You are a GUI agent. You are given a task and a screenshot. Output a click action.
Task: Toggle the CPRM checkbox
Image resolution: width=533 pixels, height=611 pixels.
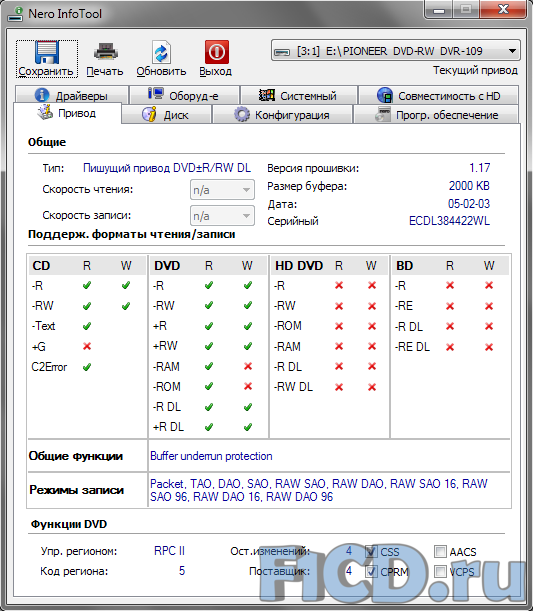(x=371, y=572)
